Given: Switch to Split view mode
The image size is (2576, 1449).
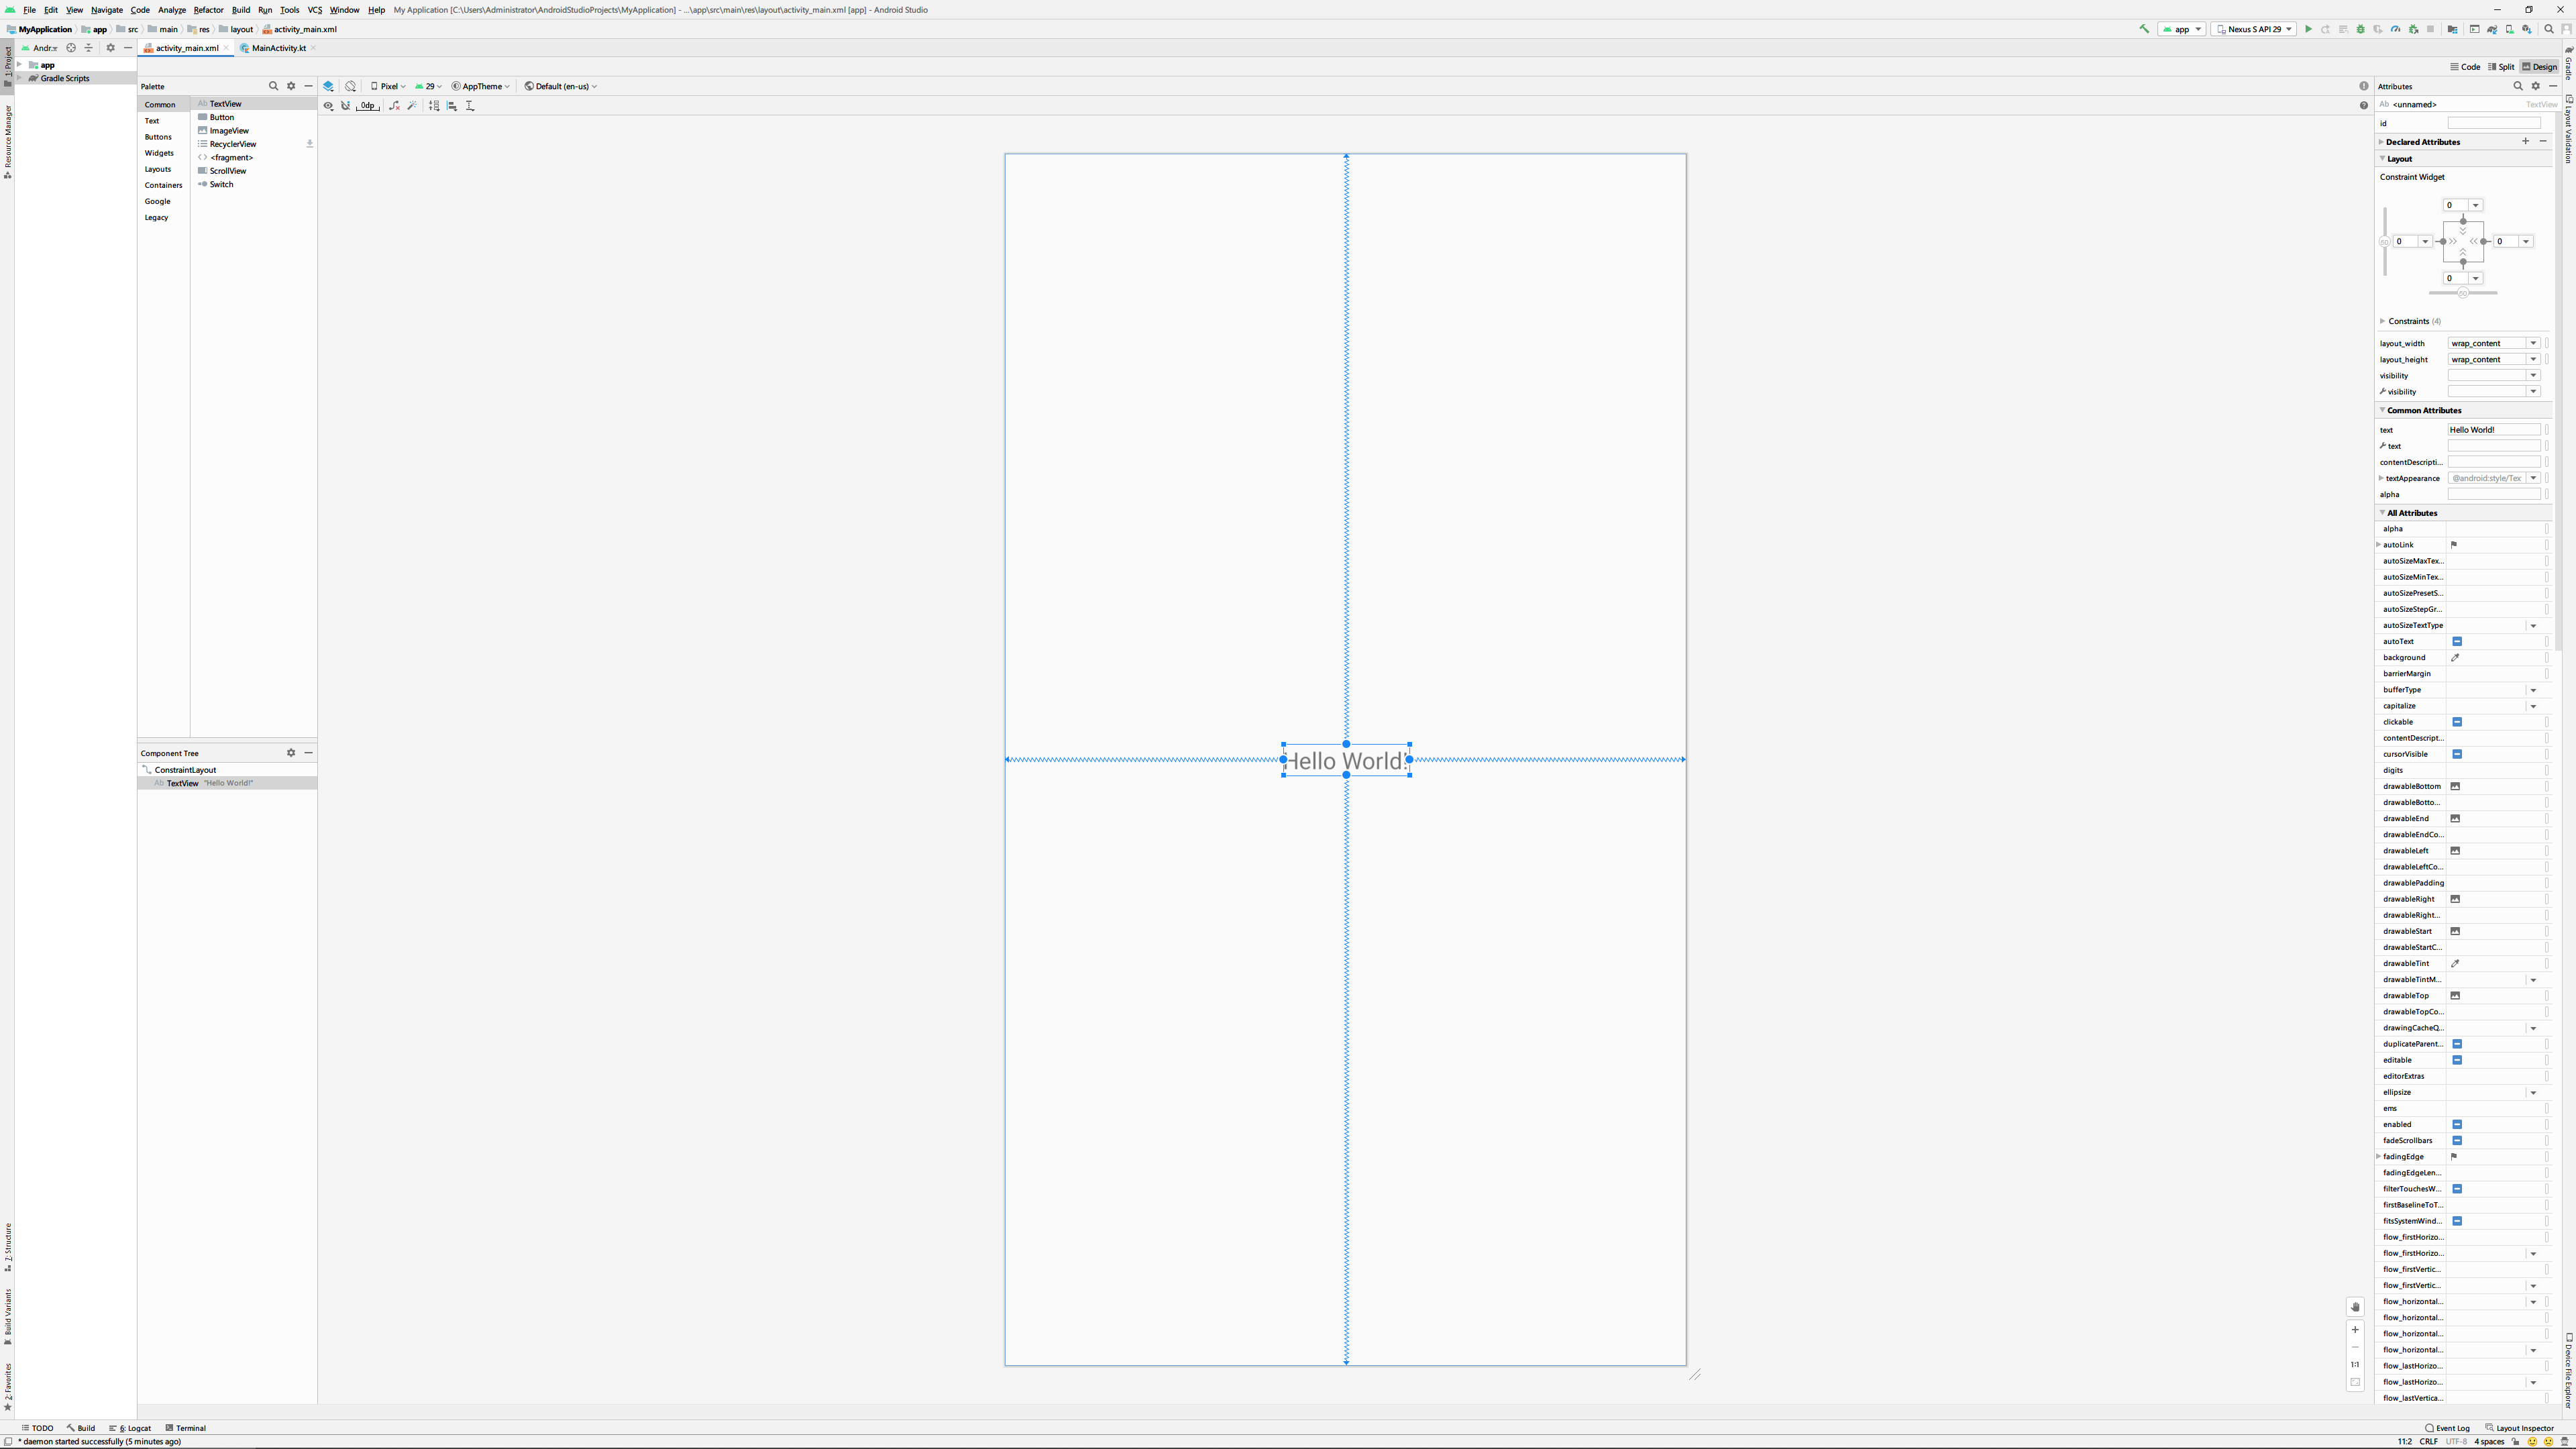Looking at the screenshot, I should coord(2500,67).
